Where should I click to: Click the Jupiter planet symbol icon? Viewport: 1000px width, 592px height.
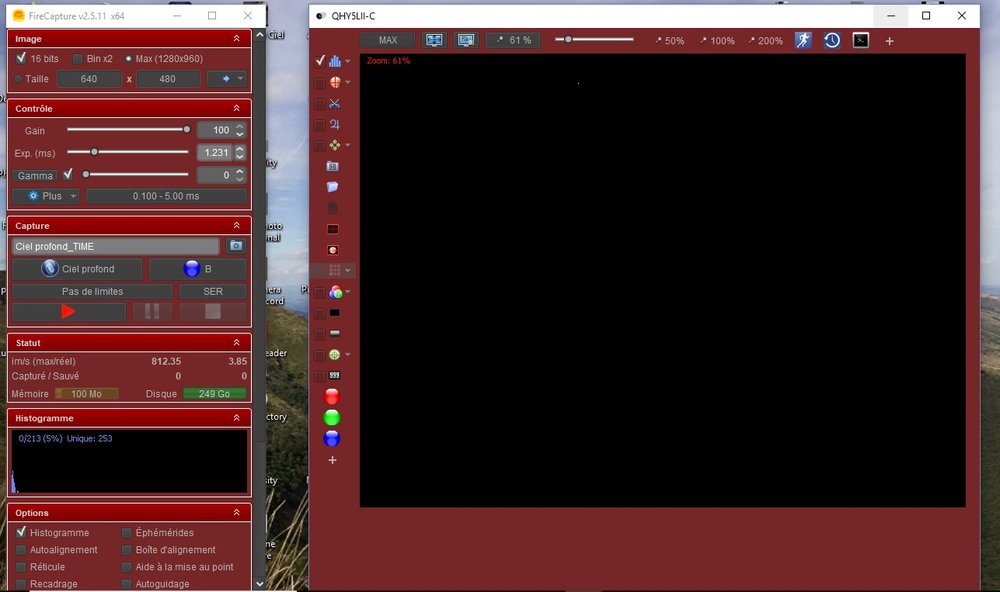pos(334,124)
